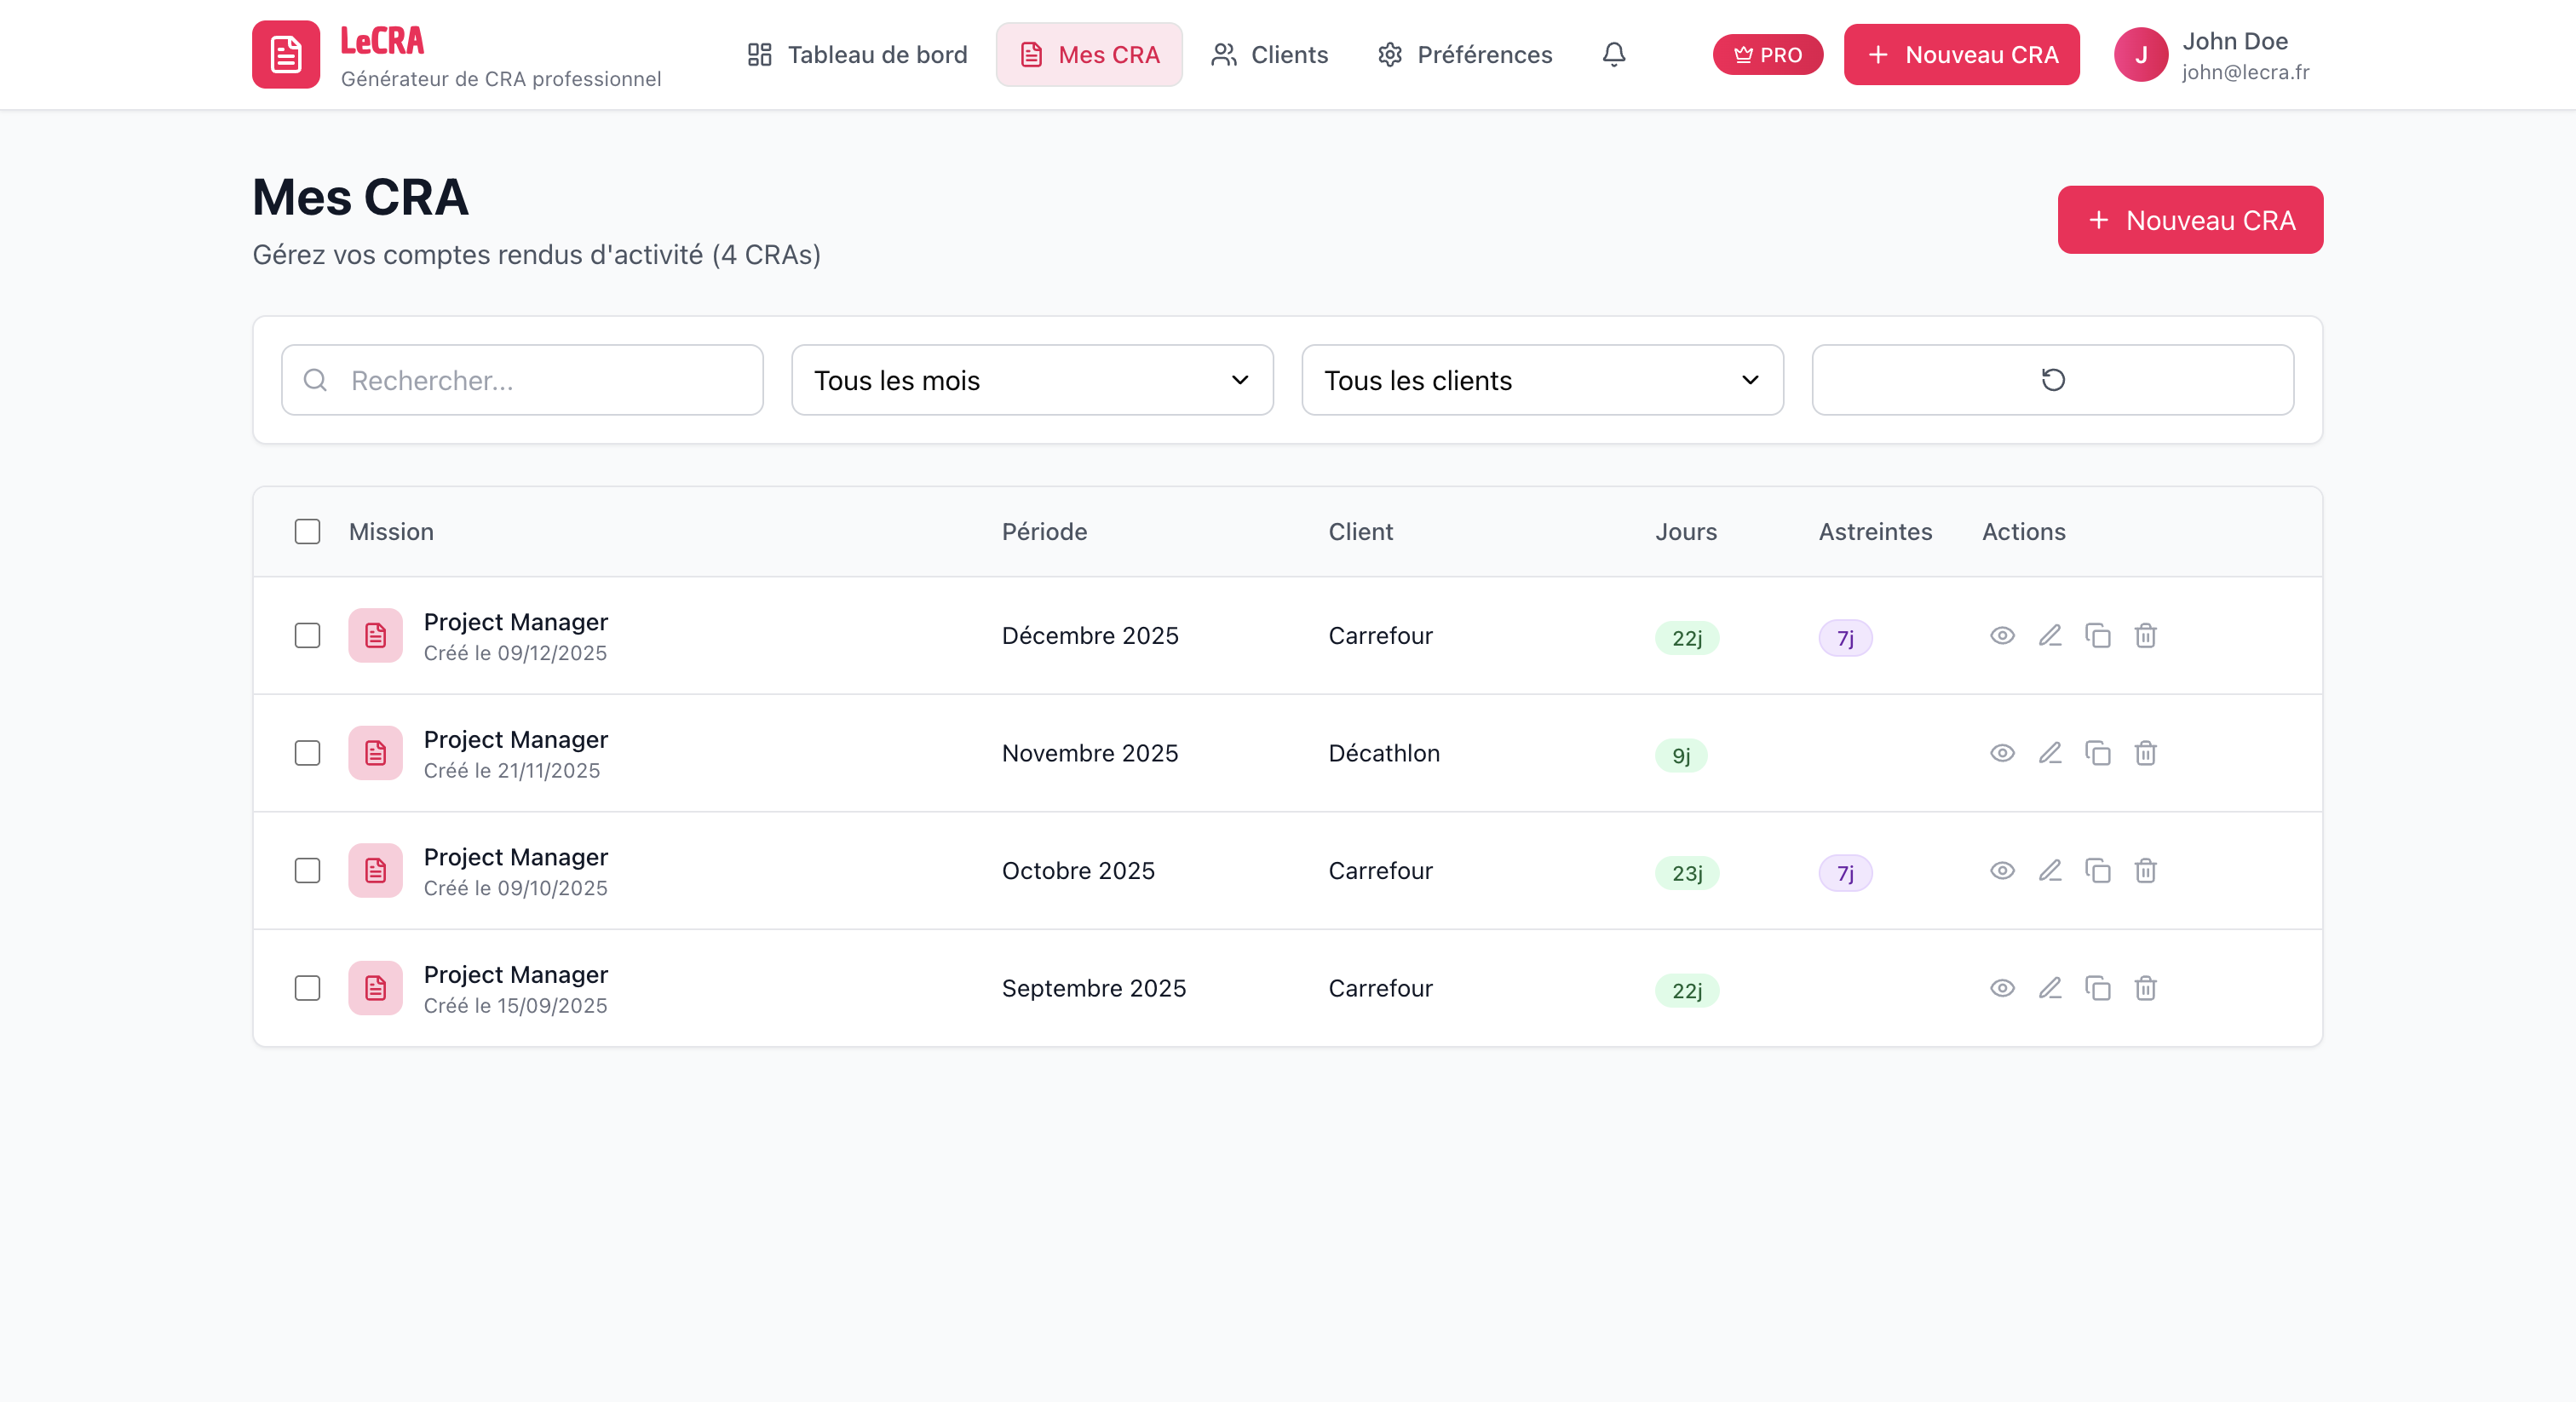Open the Préférences page
The width and height of the screenshot is (2576, 1402).
(x=1464, y=55)
